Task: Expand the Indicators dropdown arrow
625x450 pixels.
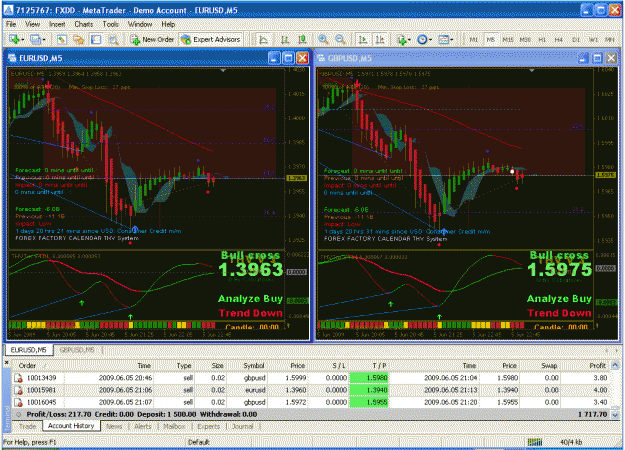Action: 409,40
